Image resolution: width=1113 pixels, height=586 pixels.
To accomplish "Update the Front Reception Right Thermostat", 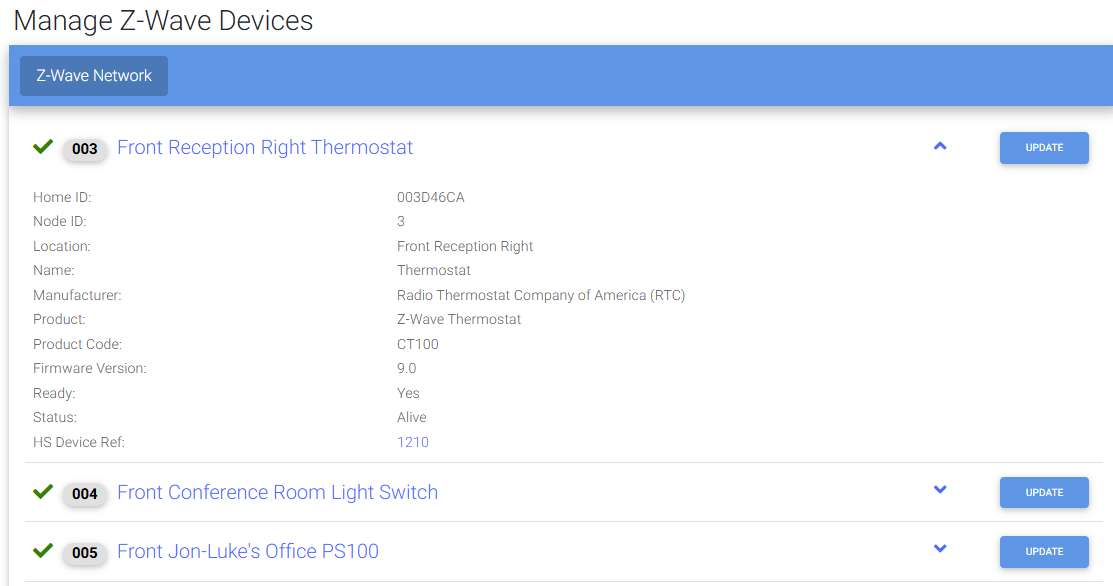I will pos(1044,148).
